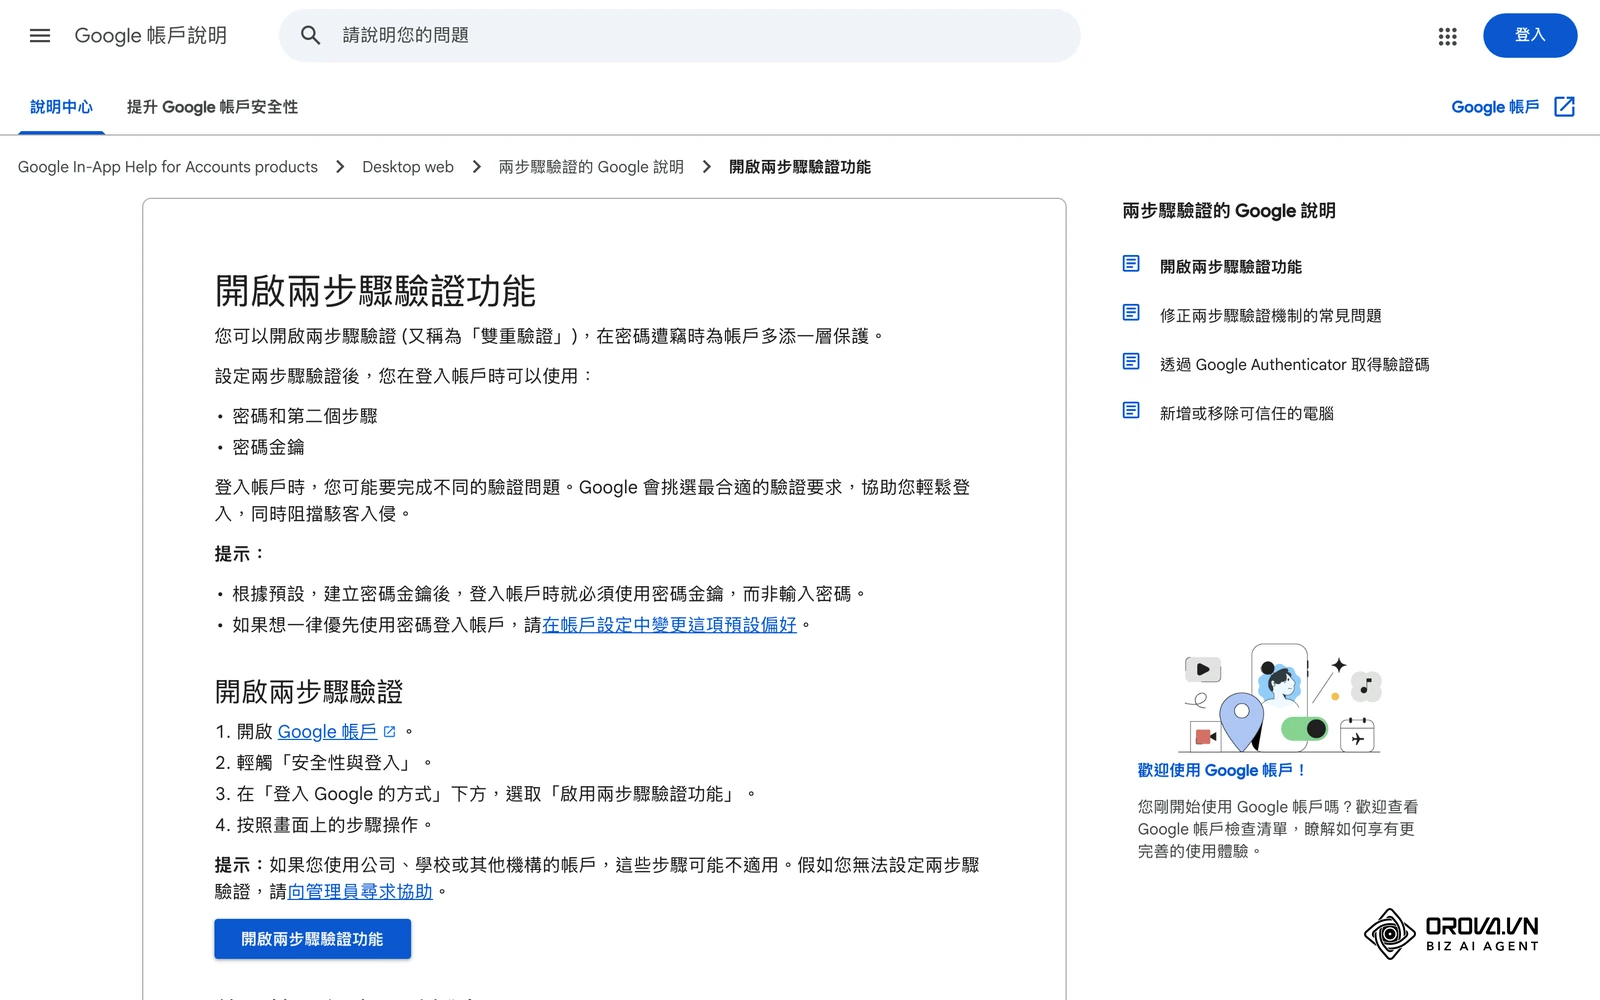1600x1000 pixels.
Task: Click bullet text 密碼金鑰
Action: pos(268,447)
